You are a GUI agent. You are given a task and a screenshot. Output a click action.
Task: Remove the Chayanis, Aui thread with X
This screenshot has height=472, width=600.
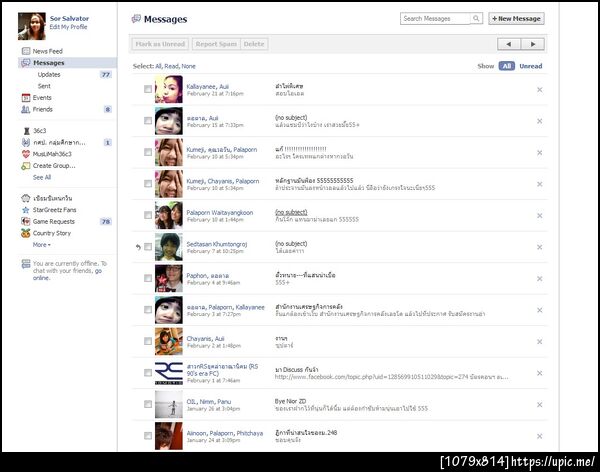coord(540,341)
